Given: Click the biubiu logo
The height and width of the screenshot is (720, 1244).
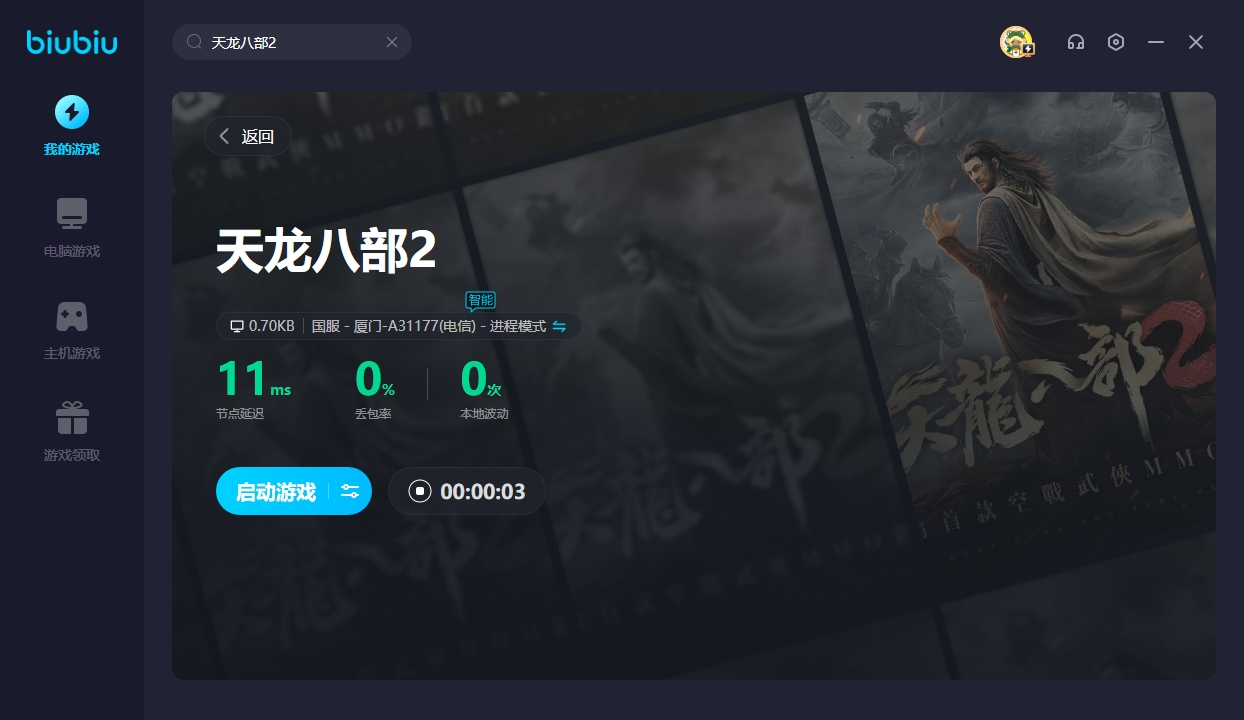Looking at the screenshot, I should pos(72,42).
